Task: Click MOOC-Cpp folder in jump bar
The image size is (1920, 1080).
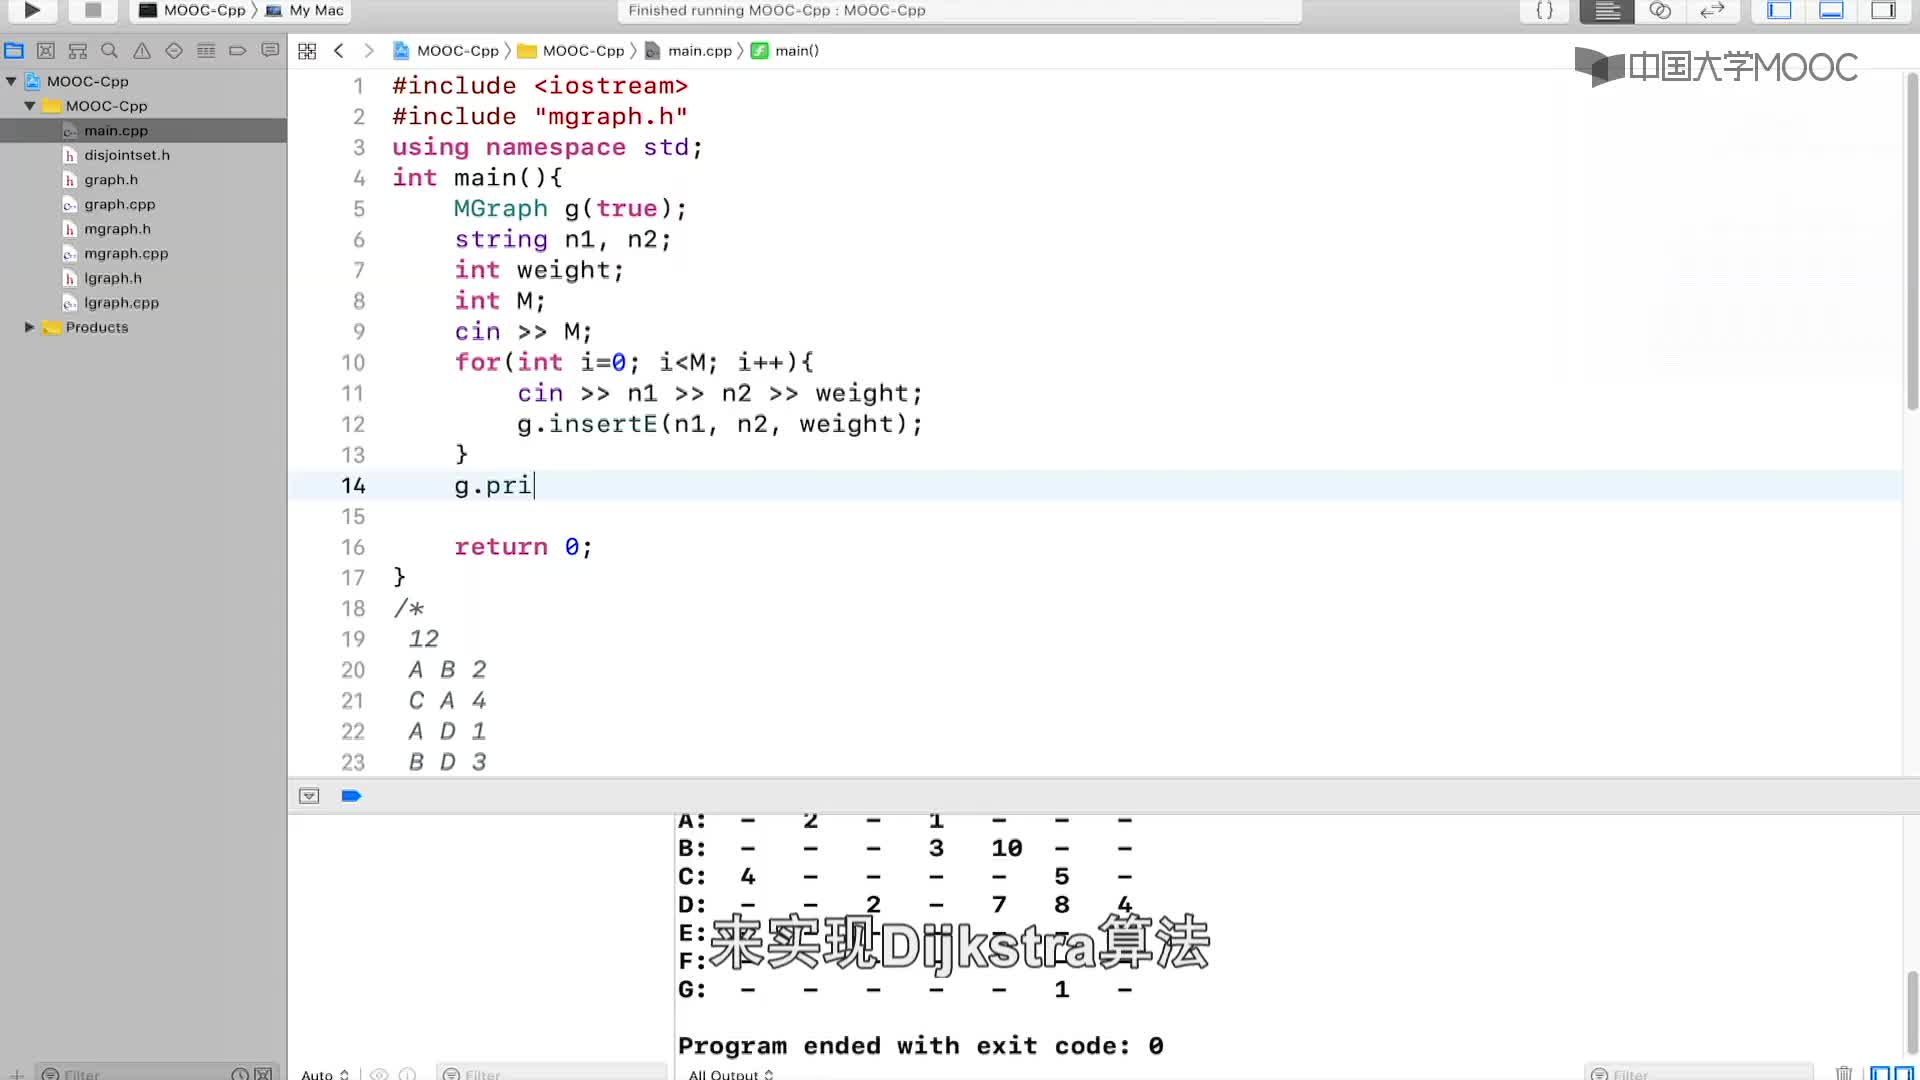Action: (571, 51)
